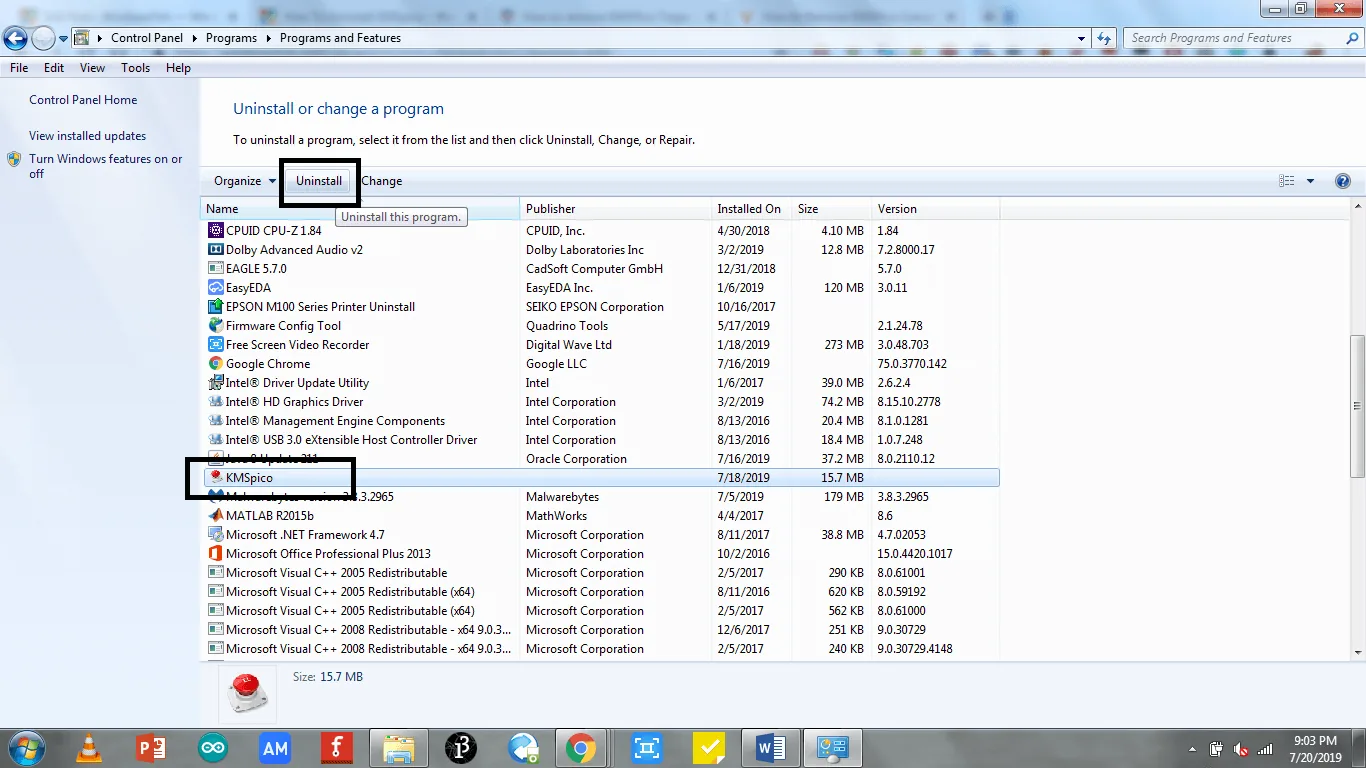Viewport: 1366px width, 768px height.
Task: Open the Help menu
Action: (x=178, y=68)
